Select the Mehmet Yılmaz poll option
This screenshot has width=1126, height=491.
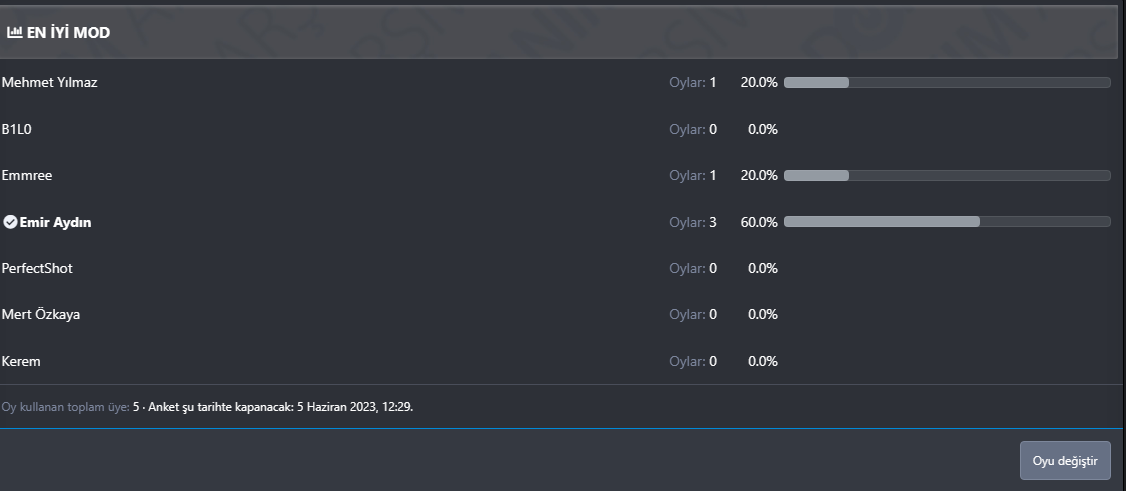coord(49,82)
